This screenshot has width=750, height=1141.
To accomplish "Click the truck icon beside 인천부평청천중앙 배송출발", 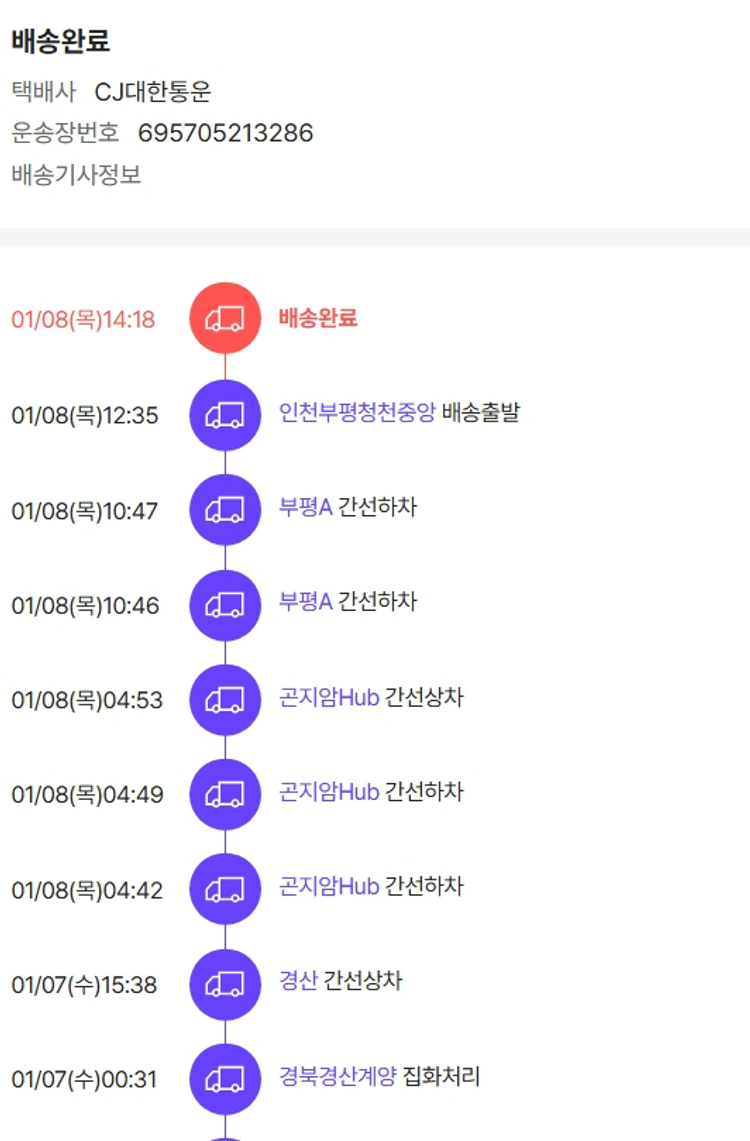I will [x=225, y=415].
